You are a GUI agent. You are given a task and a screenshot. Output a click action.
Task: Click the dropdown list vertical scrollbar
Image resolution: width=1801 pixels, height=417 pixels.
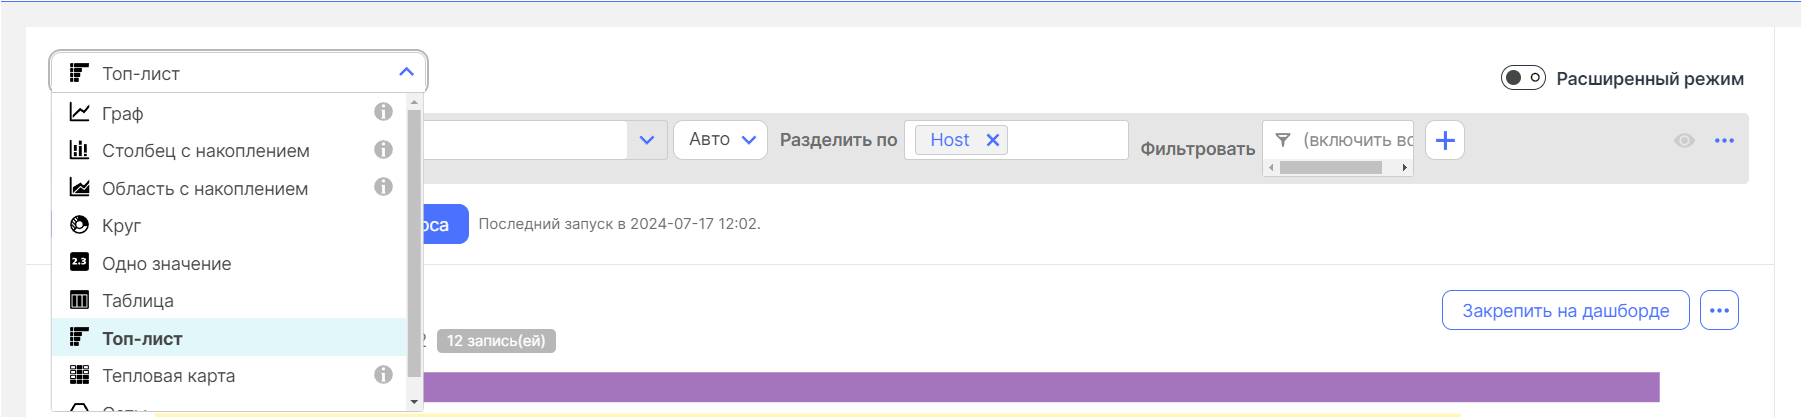(x=414, y=240)
